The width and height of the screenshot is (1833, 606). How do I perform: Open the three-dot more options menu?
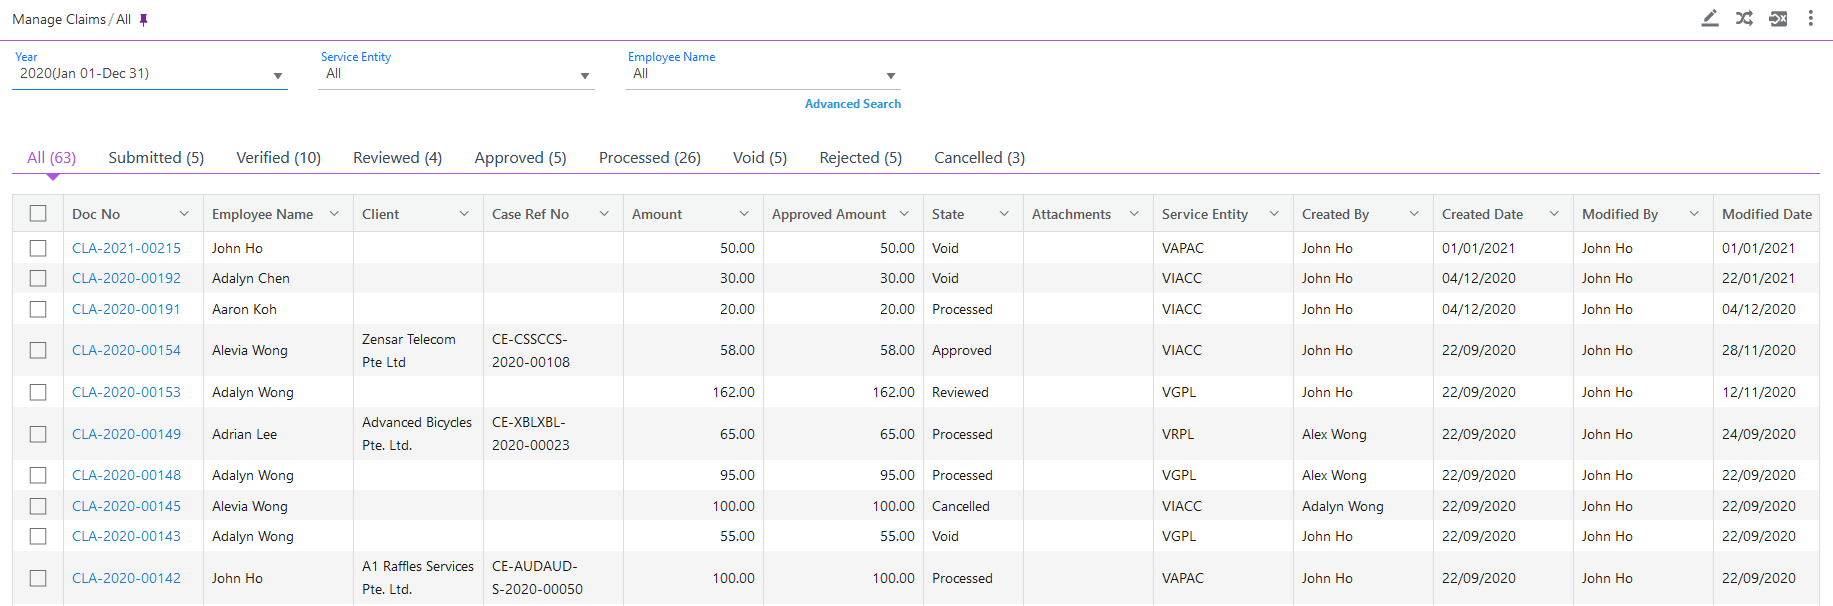click(1810, 18)
